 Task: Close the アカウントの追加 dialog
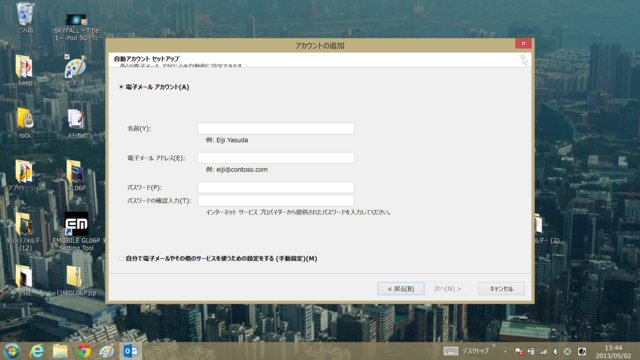pyautogui.click(x=523, y=43)
